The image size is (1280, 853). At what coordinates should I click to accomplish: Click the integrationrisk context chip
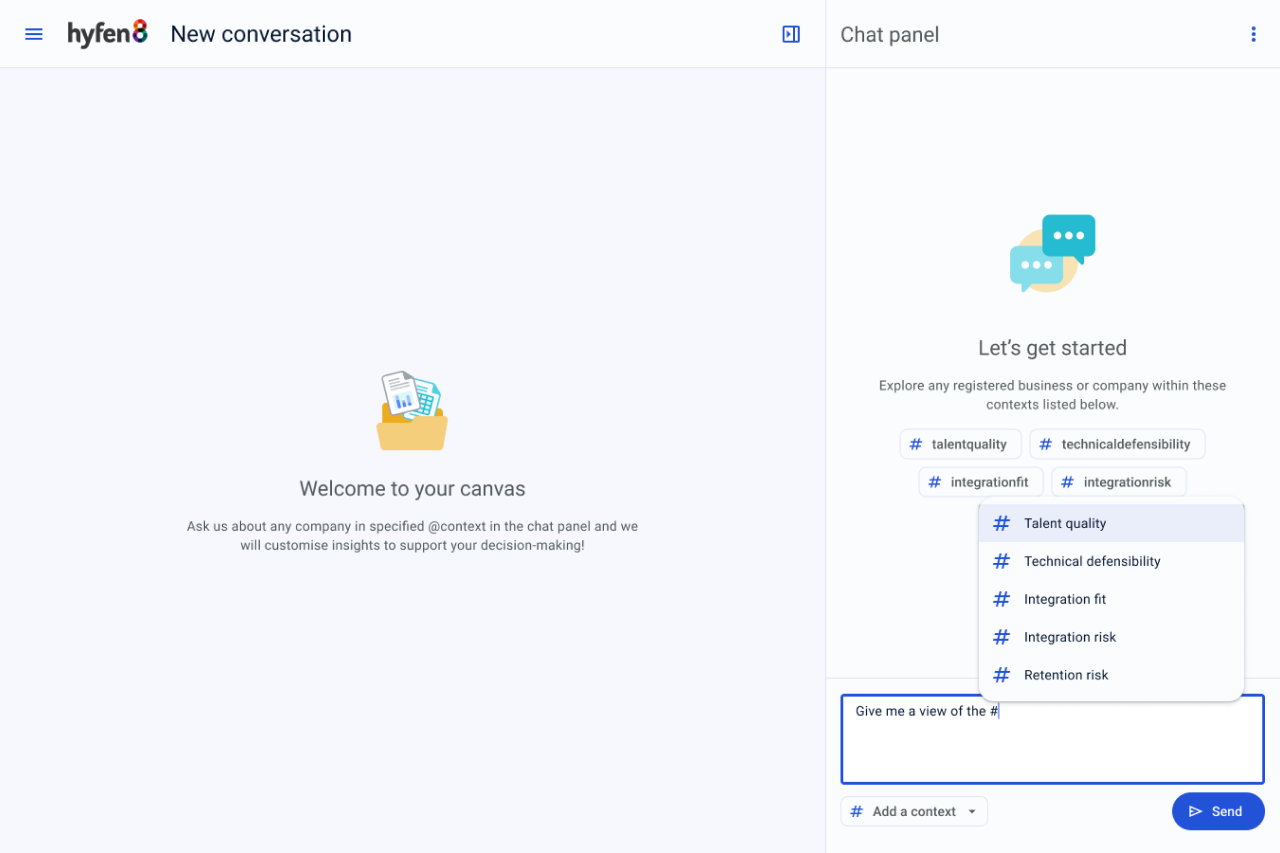1119,482
